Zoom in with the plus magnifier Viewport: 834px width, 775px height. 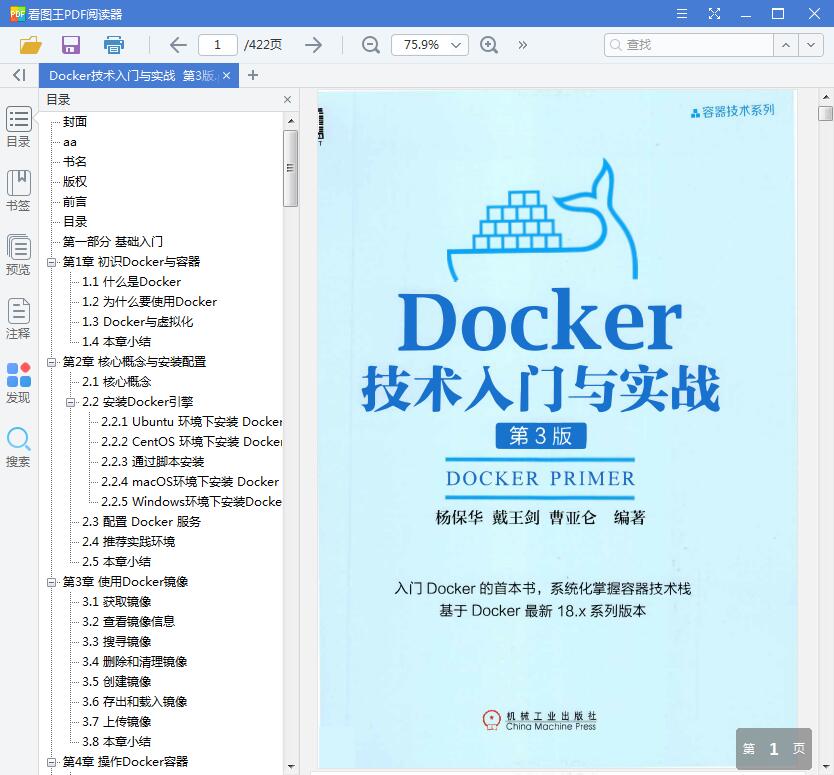click(x=488, y=45)
